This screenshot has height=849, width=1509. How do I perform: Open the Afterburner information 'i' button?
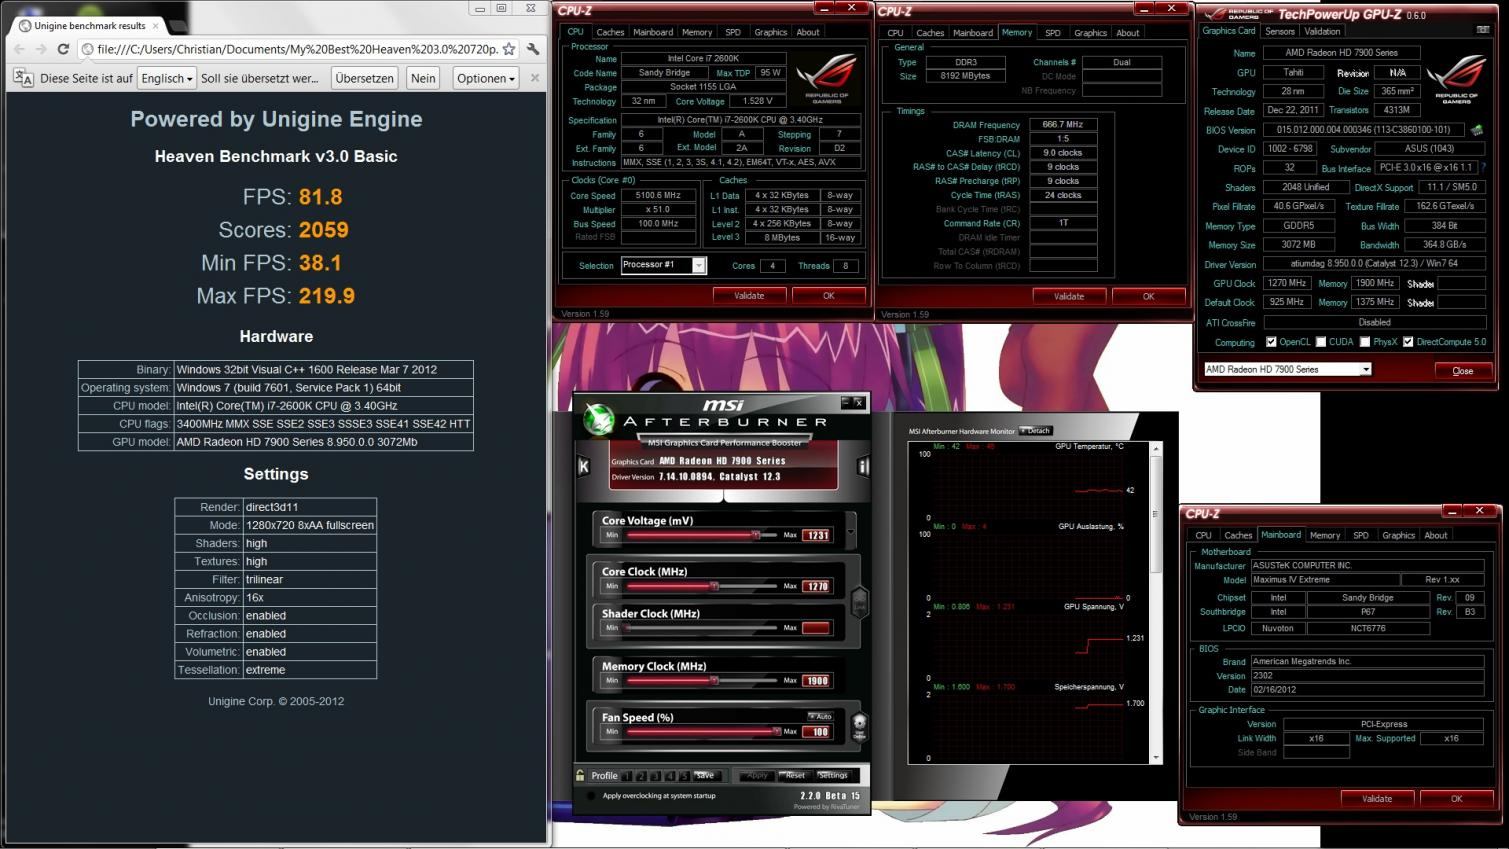coord(863,466)
